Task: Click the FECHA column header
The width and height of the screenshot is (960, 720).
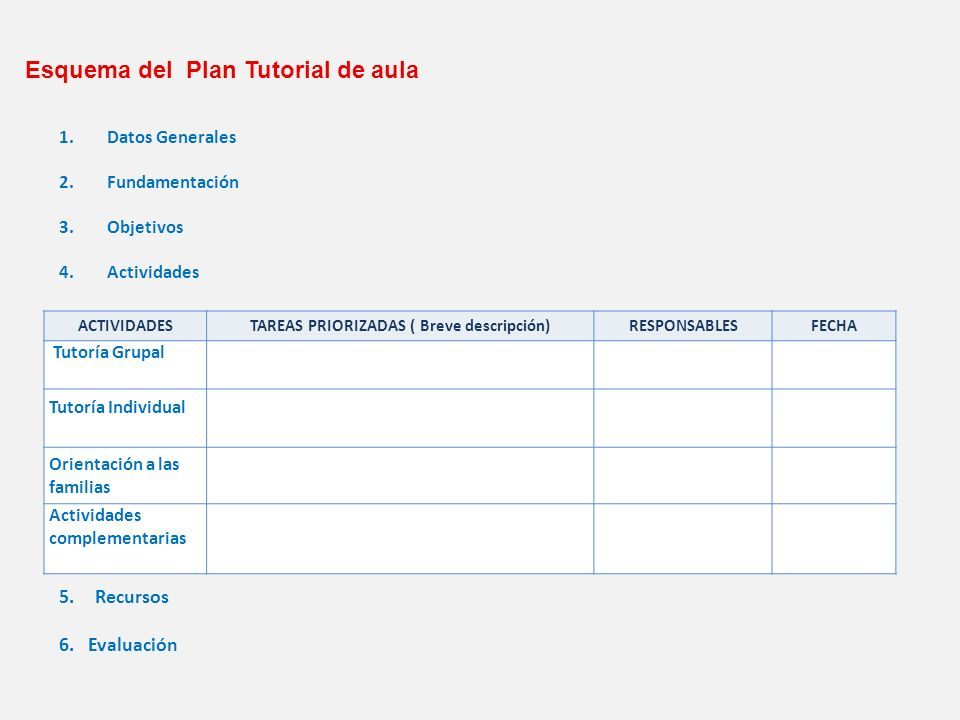Action: click(x=834, y=326)
